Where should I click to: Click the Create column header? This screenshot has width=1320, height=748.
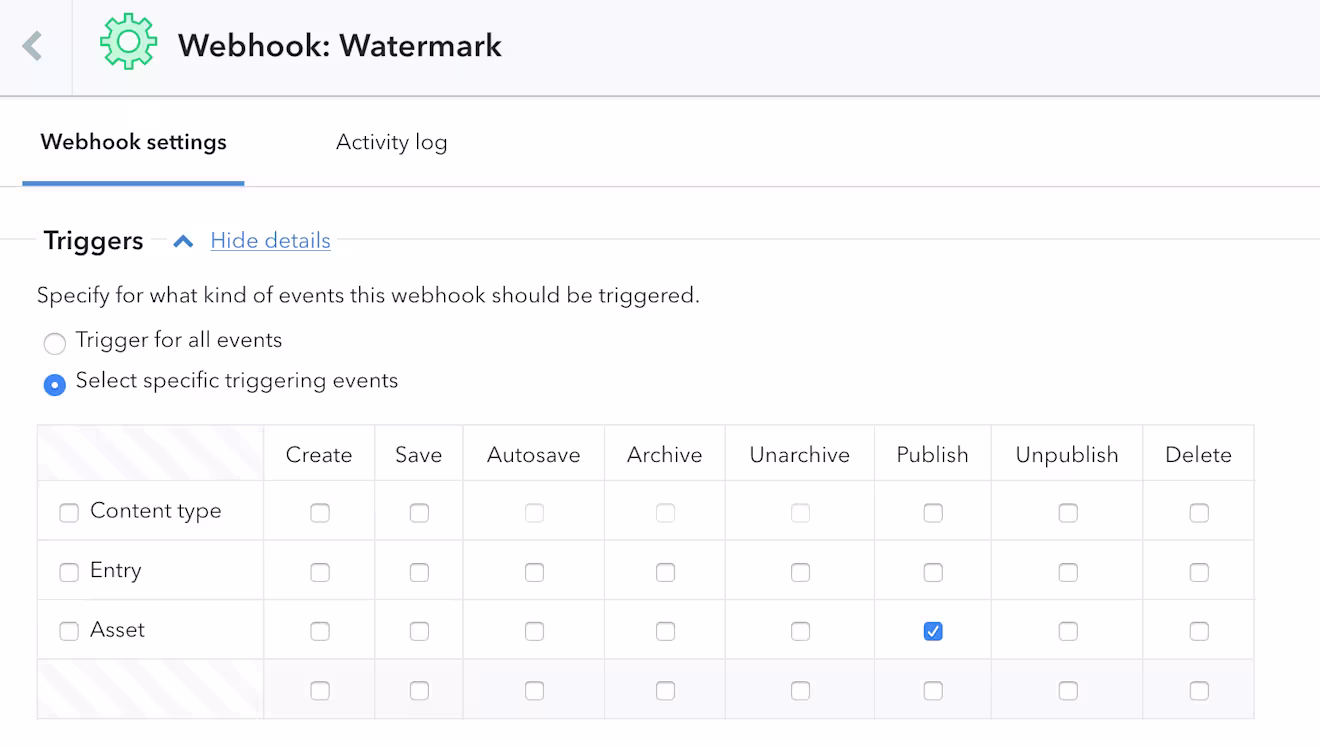point(319,455)
